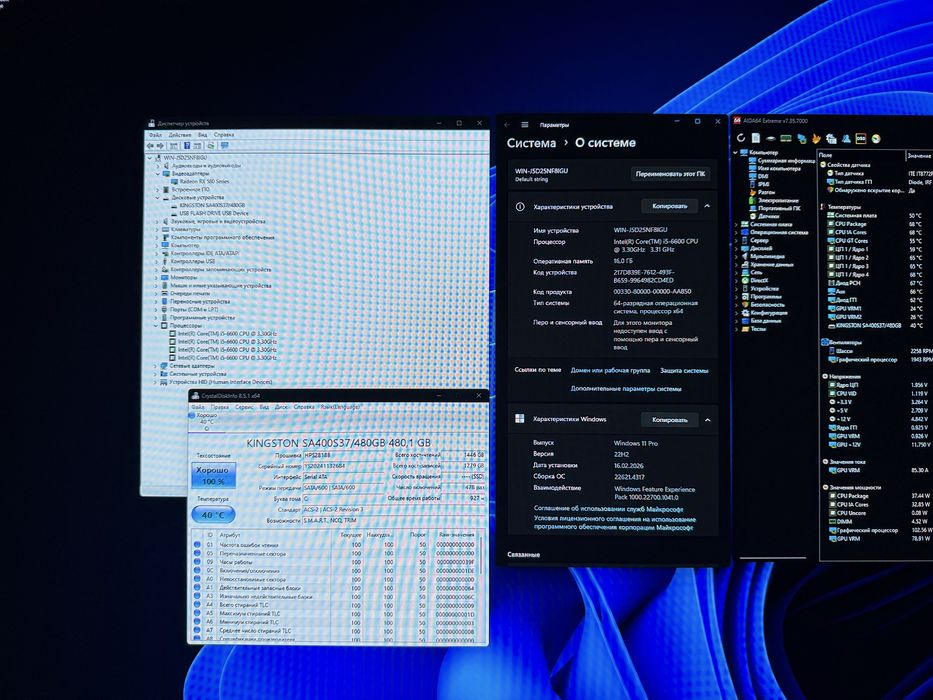Click the monitor icon at end of Device Manager toolbar

(225, 145)
